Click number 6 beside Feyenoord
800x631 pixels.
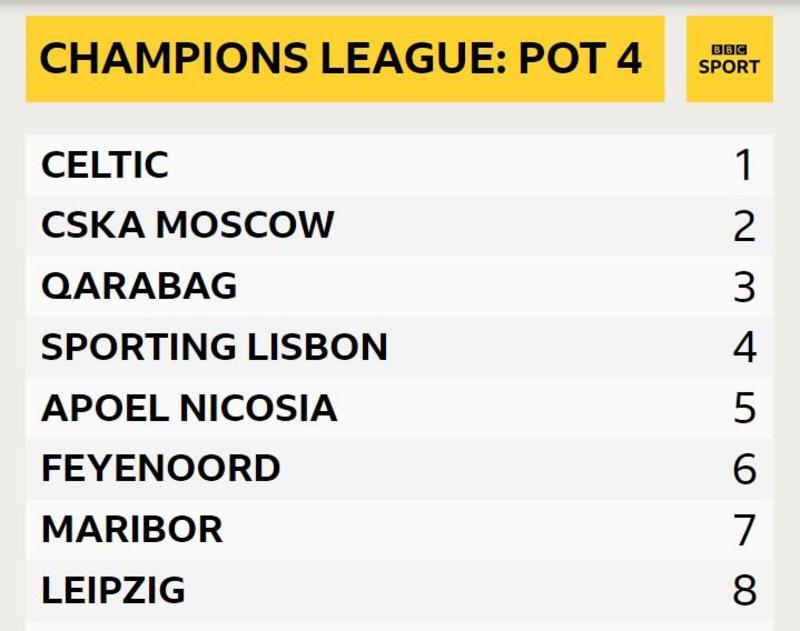743,469
